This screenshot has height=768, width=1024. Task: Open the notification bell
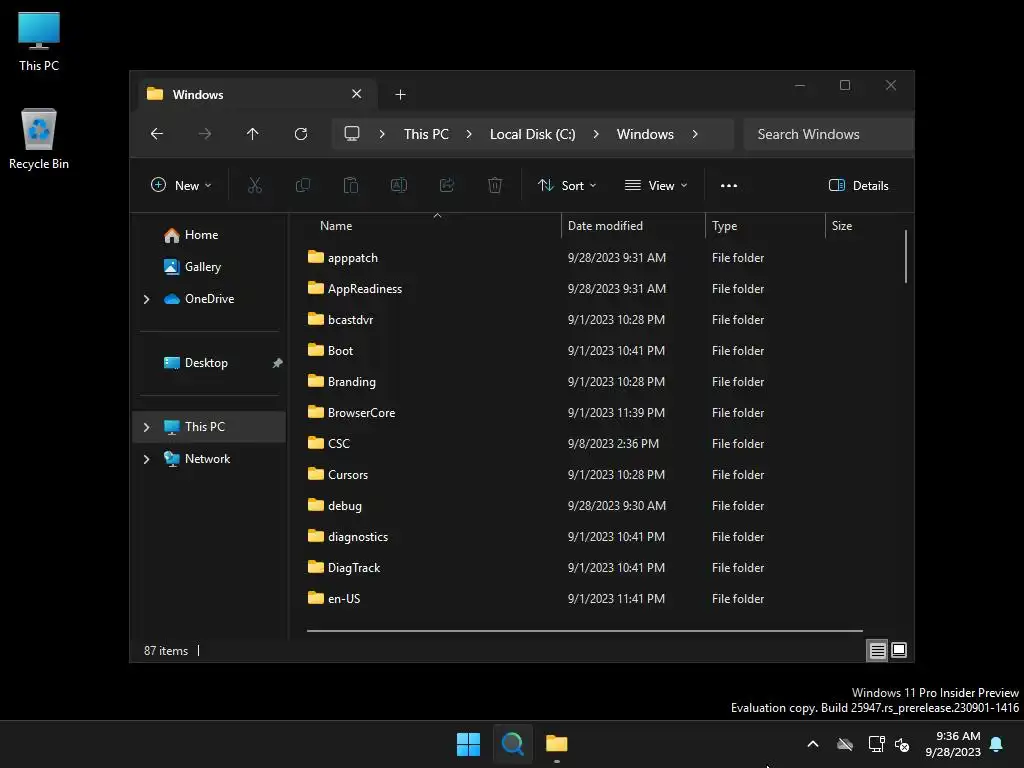coord(997,744)
